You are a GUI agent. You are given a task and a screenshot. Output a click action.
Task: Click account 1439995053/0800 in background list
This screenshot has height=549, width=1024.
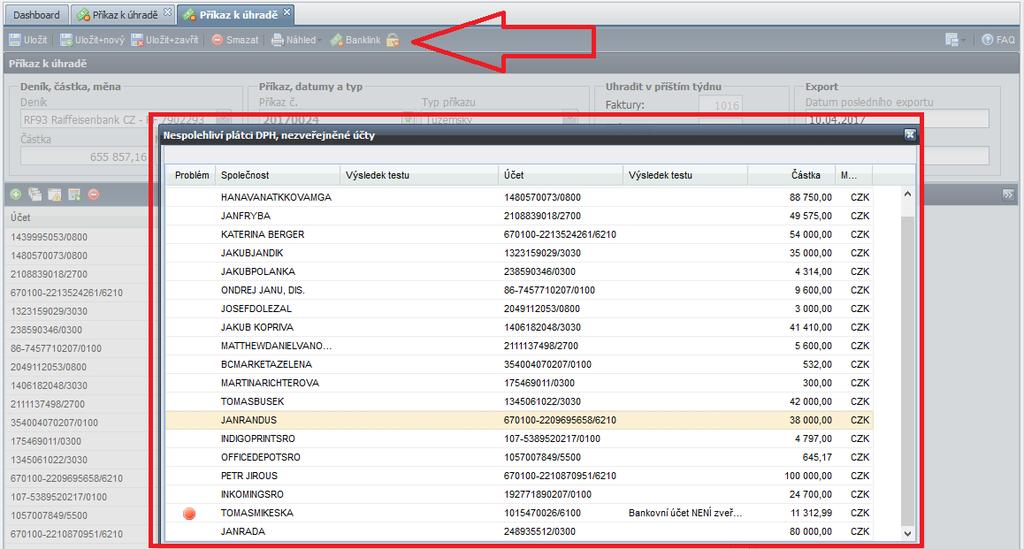tap(49, 237)
